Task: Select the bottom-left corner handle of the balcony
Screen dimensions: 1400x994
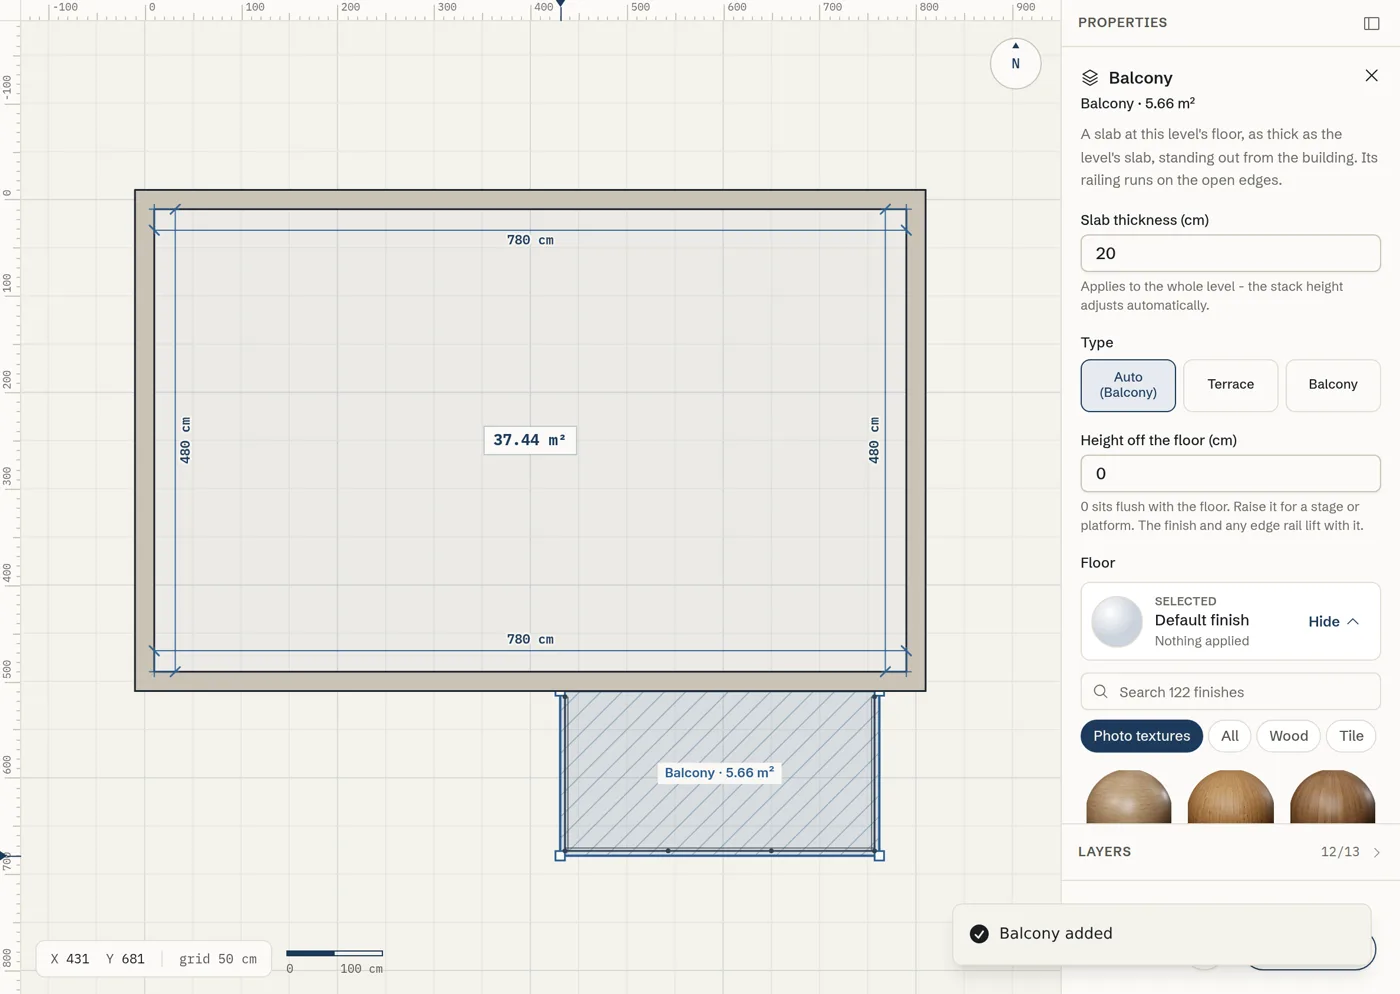Action: [560, 856]
